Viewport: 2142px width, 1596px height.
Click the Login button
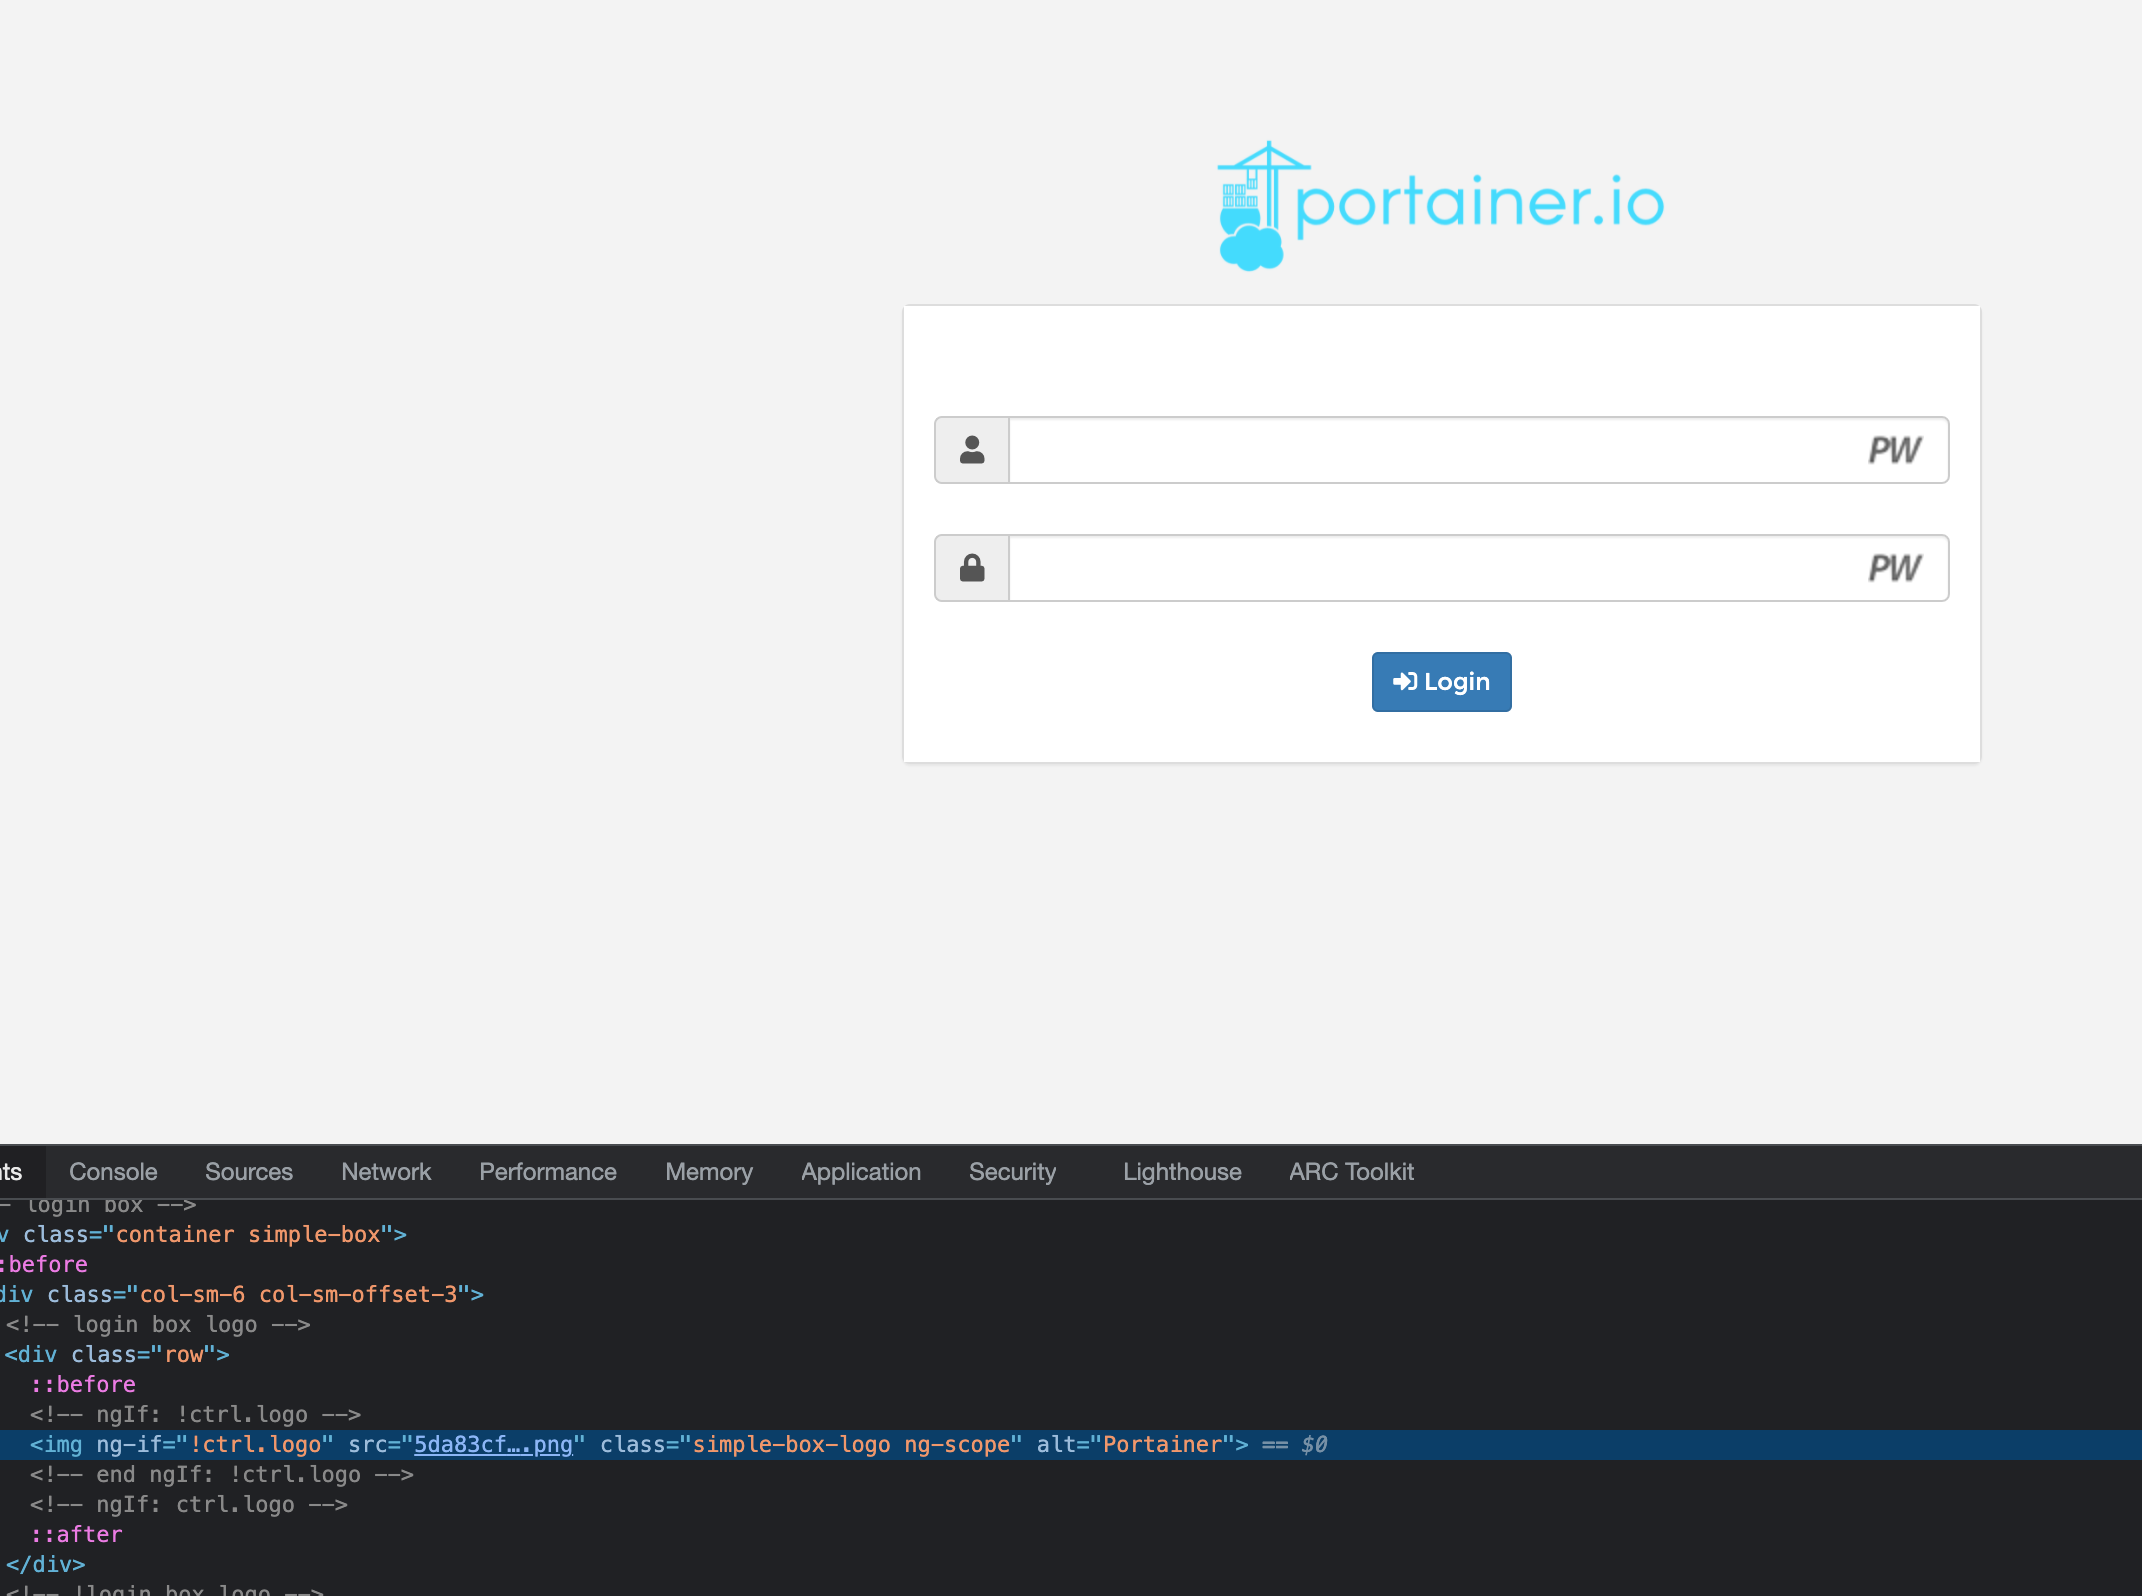(1441, 681)
